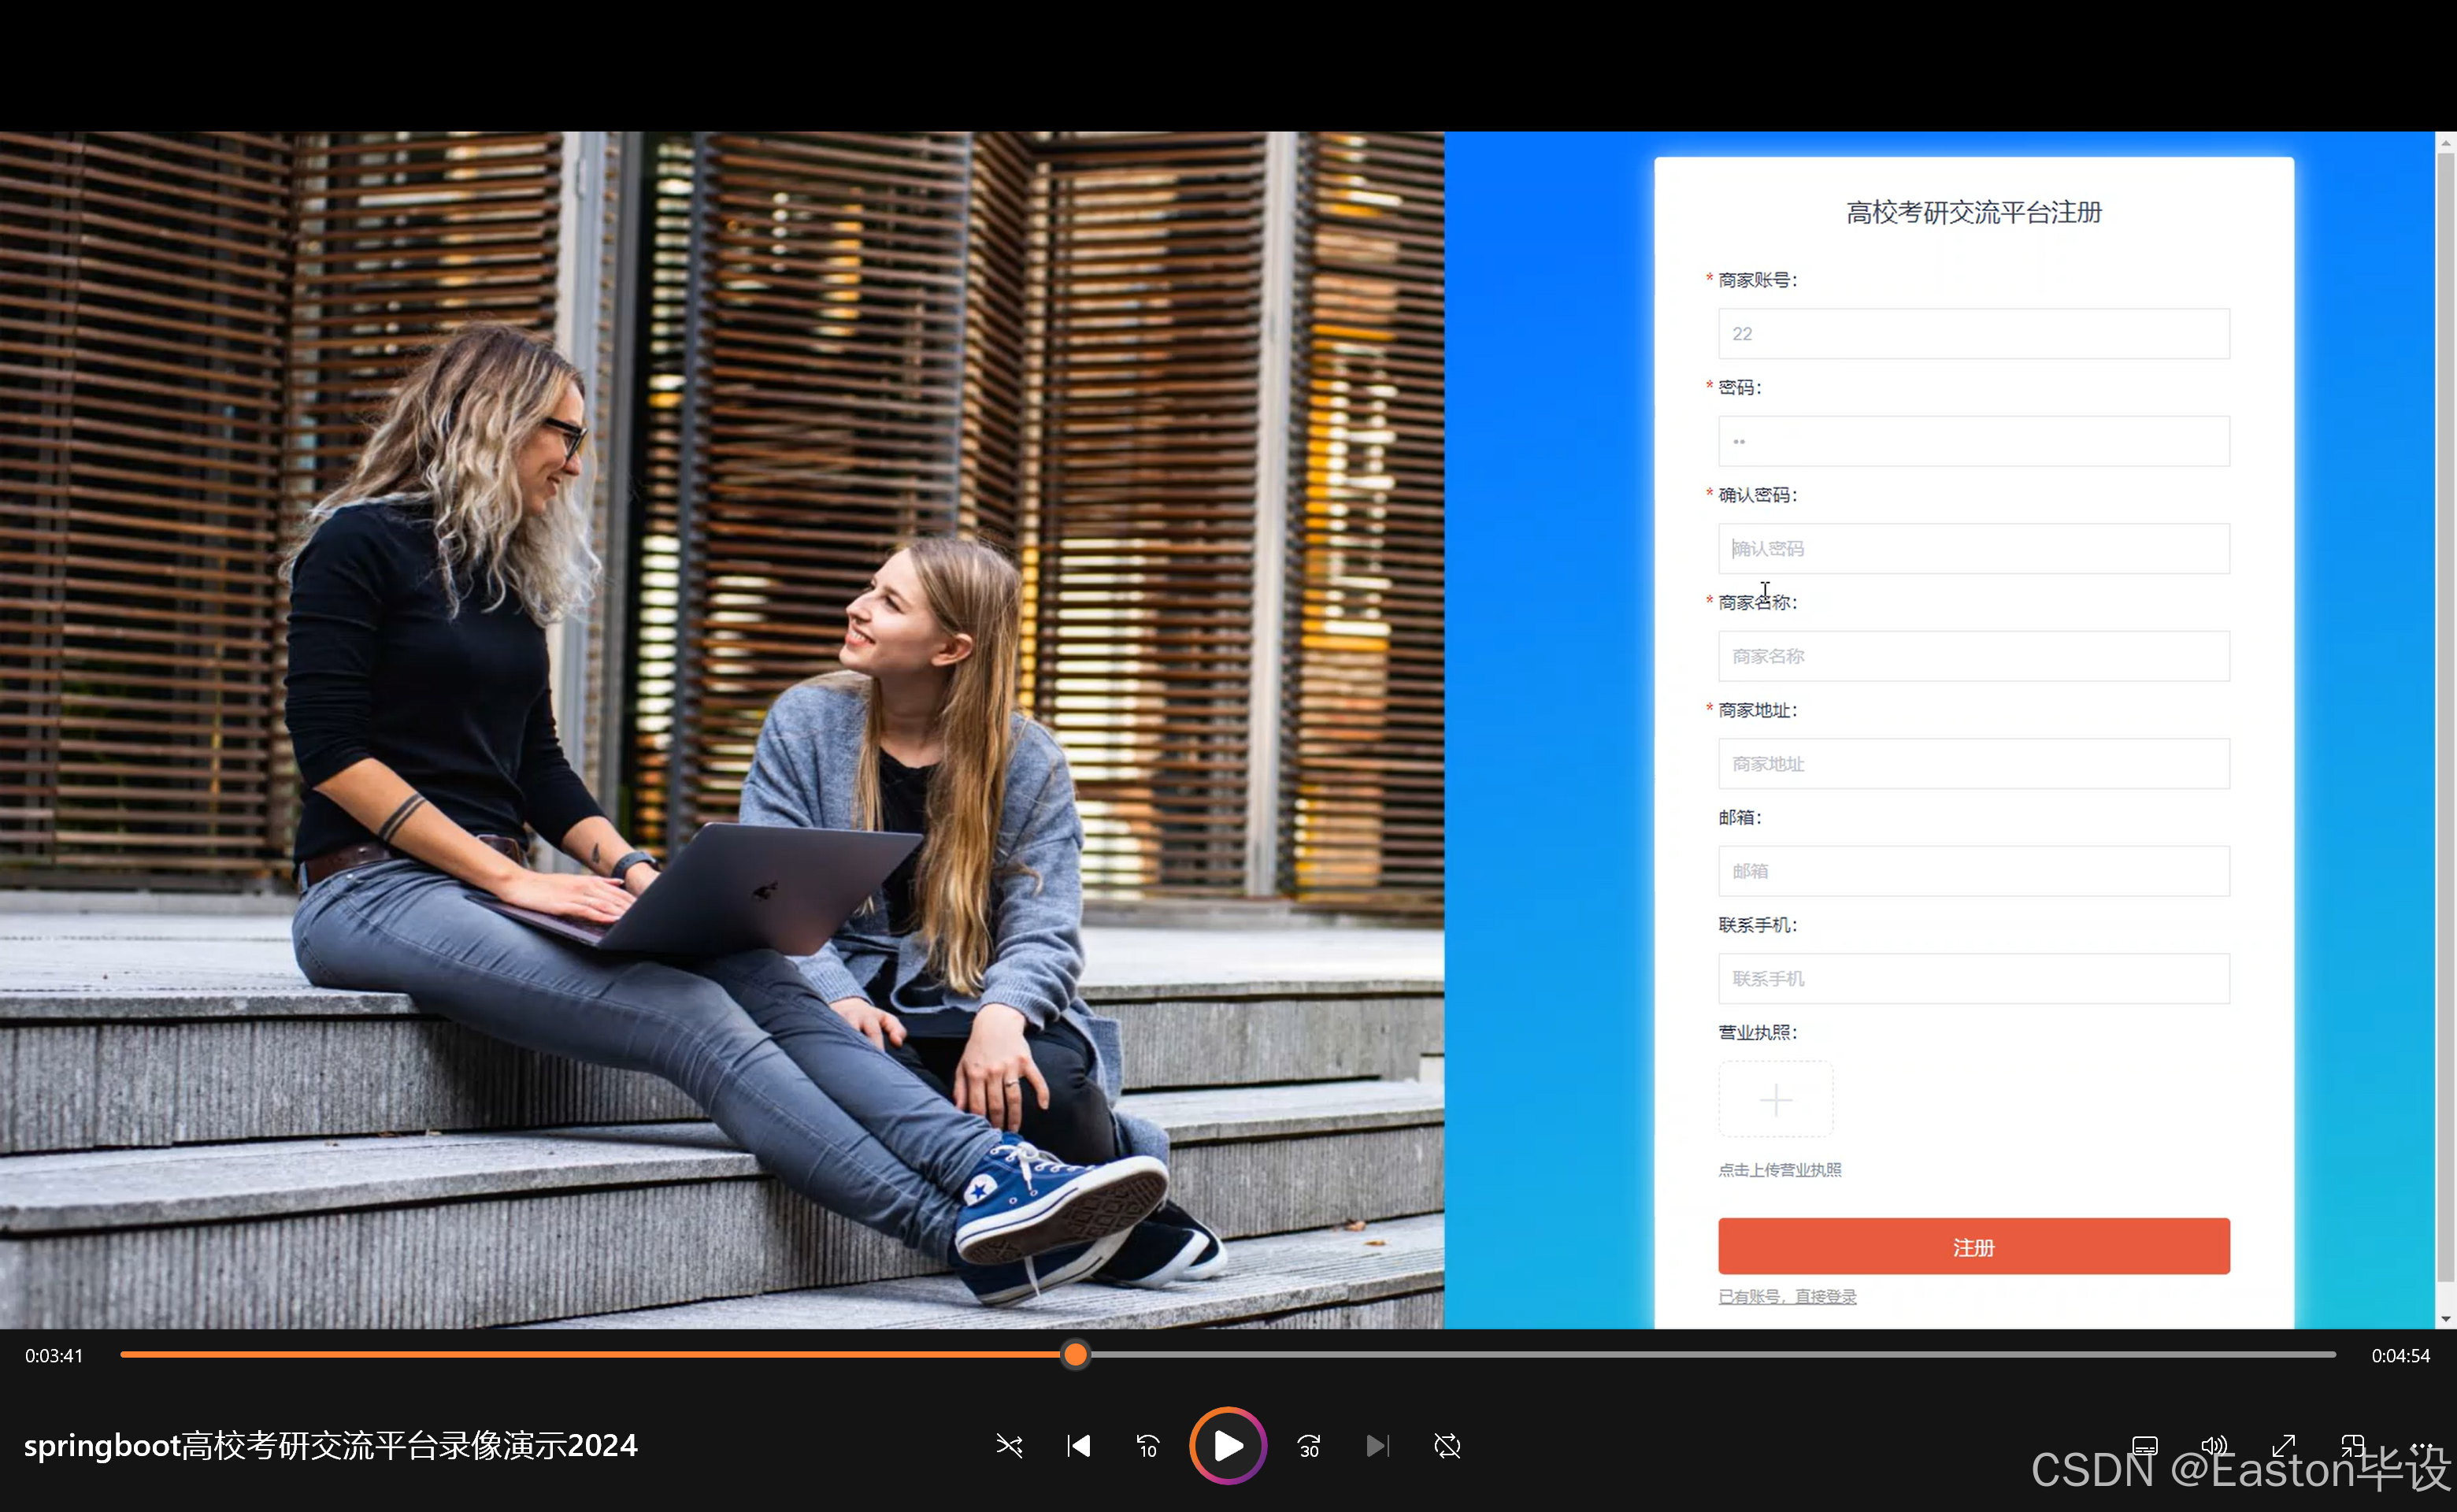Click the 邮箱 email input field
The height and width of the screenshot is (1512, 2457).
click(1973, 872)
